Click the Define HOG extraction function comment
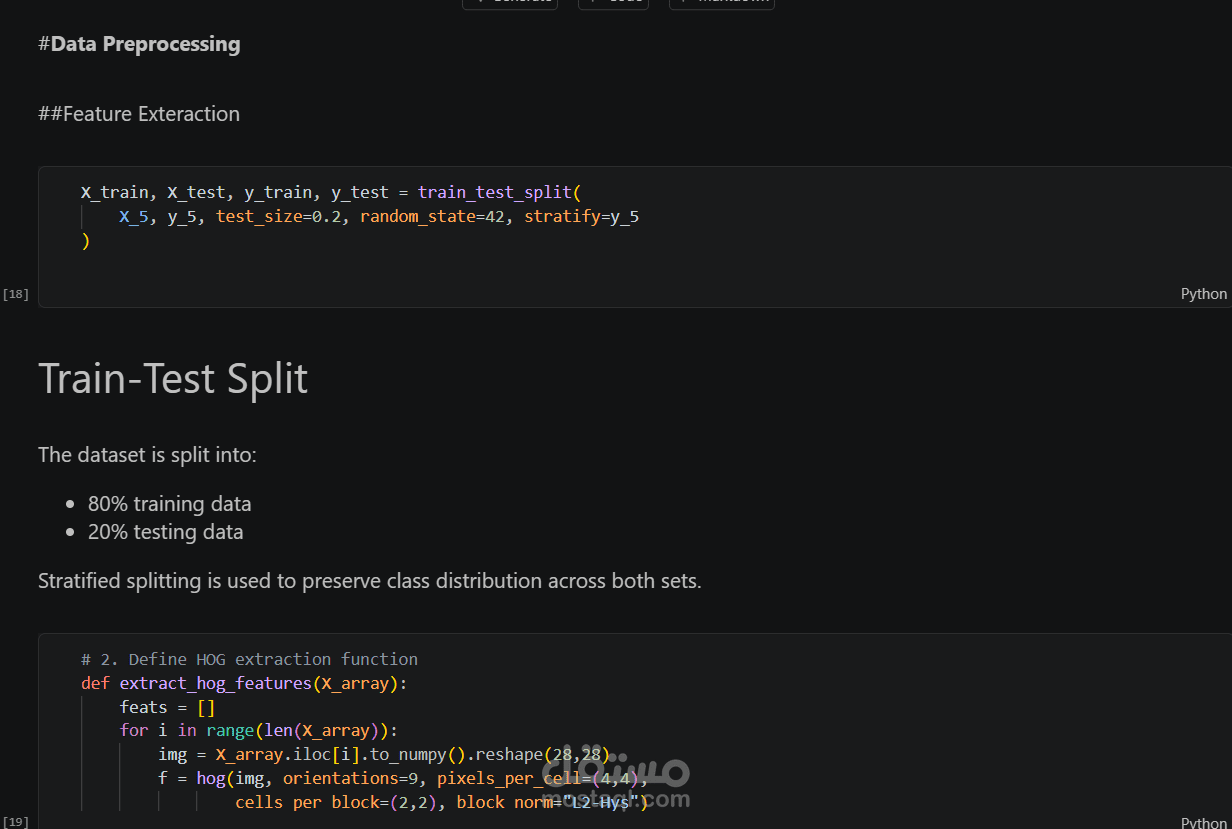 tap(249, 659)
